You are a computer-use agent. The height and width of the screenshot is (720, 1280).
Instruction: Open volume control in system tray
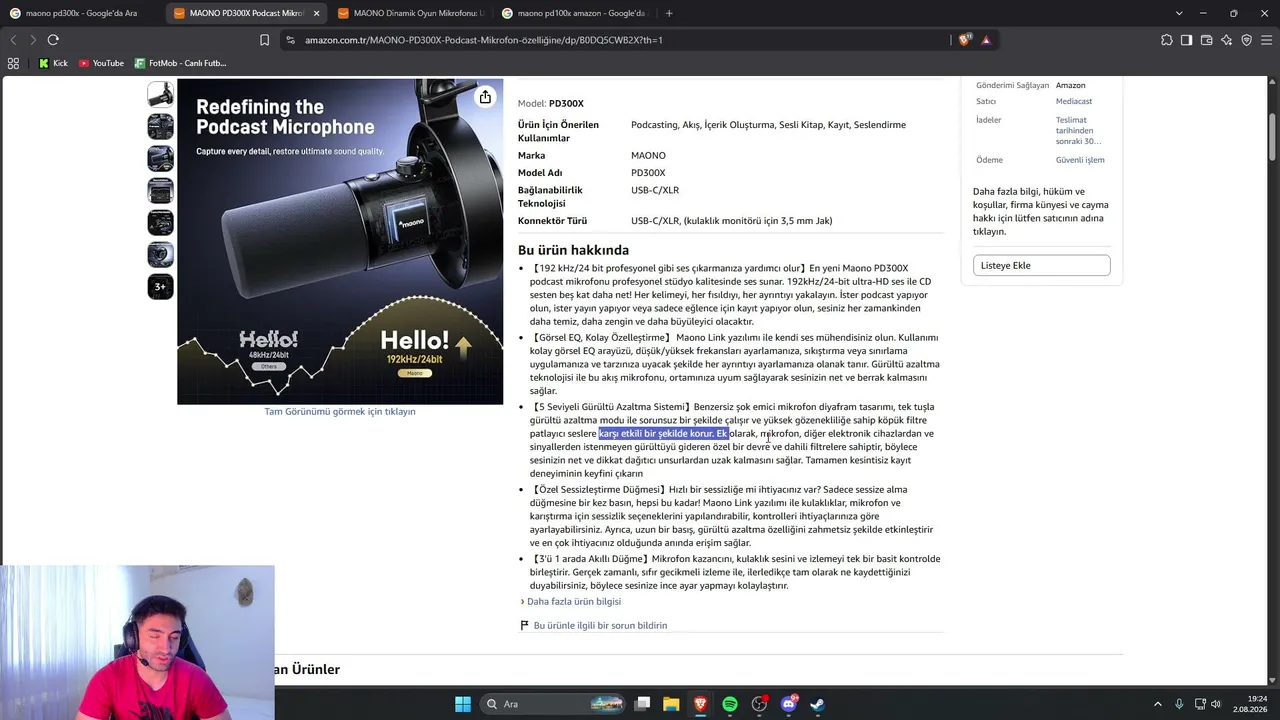point(1216,704)
